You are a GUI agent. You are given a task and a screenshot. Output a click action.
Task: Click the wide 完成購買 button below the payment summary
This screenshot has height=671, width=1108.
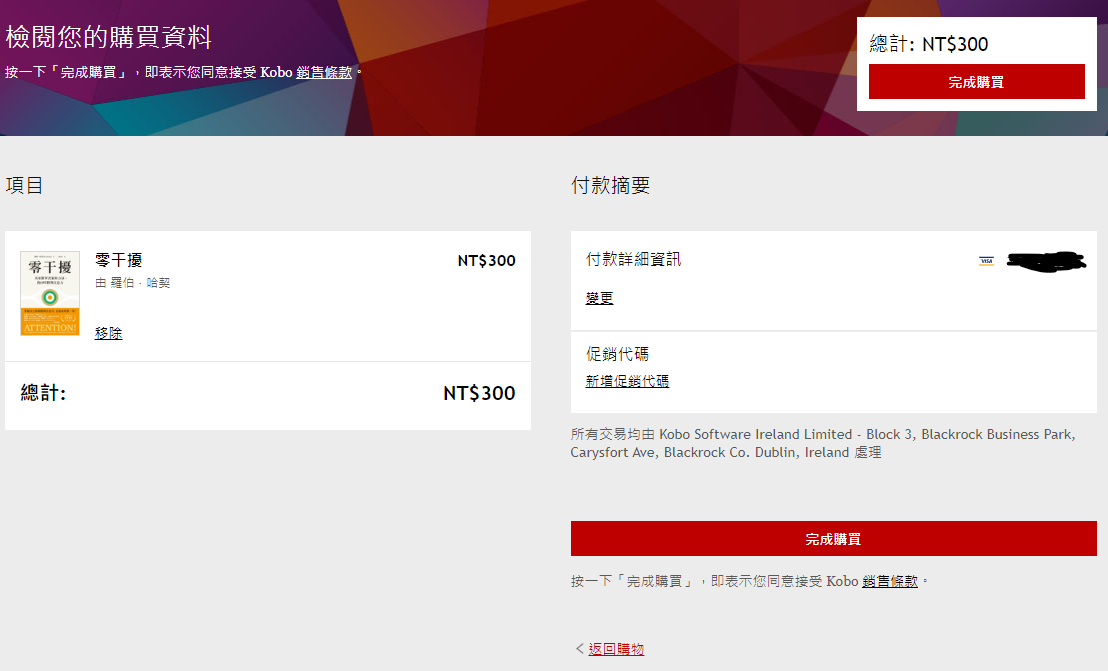(833, 539)
